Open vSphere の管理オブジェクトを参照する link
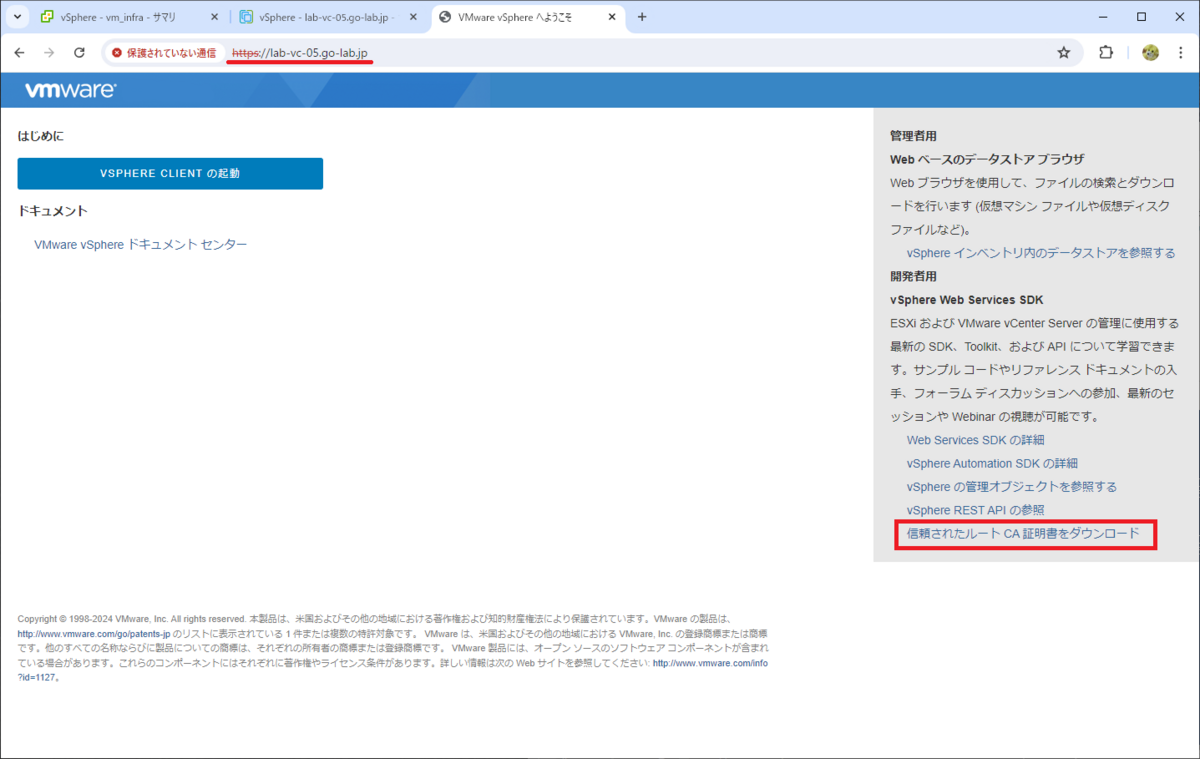1200x759 pixels. point(1012,487)
